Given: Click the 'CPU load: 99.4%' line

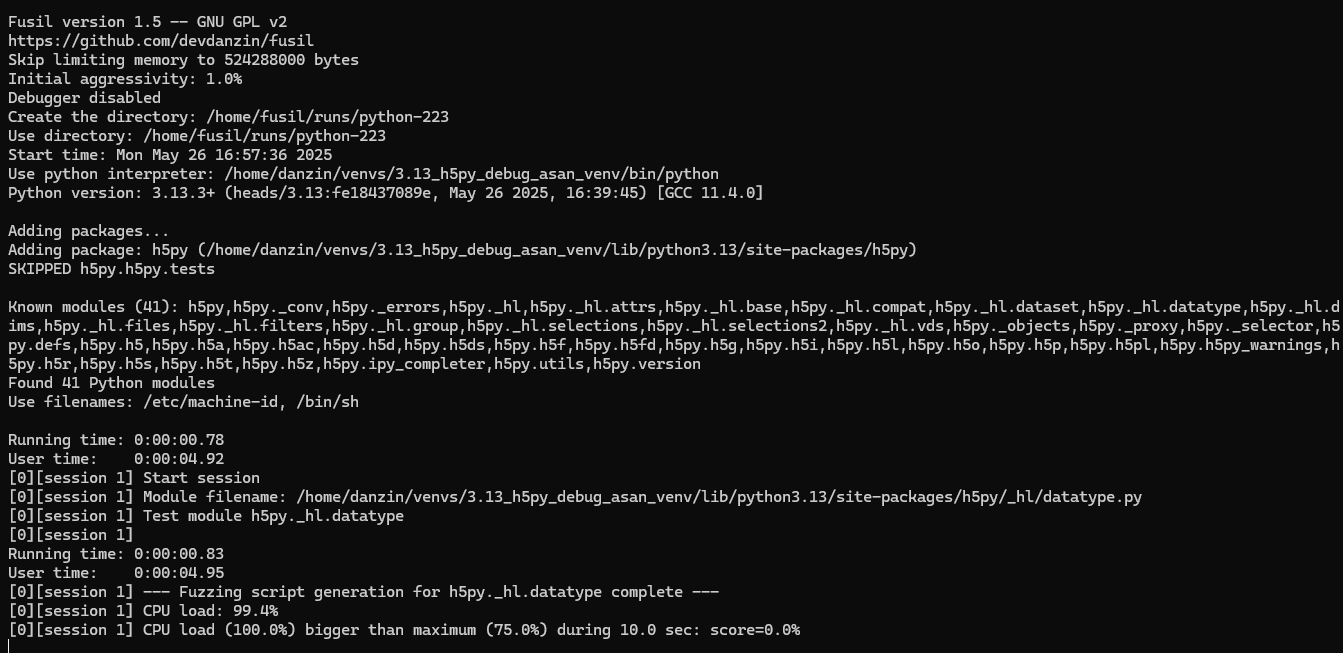Looking at the screenshot, I should coord(143,611).
